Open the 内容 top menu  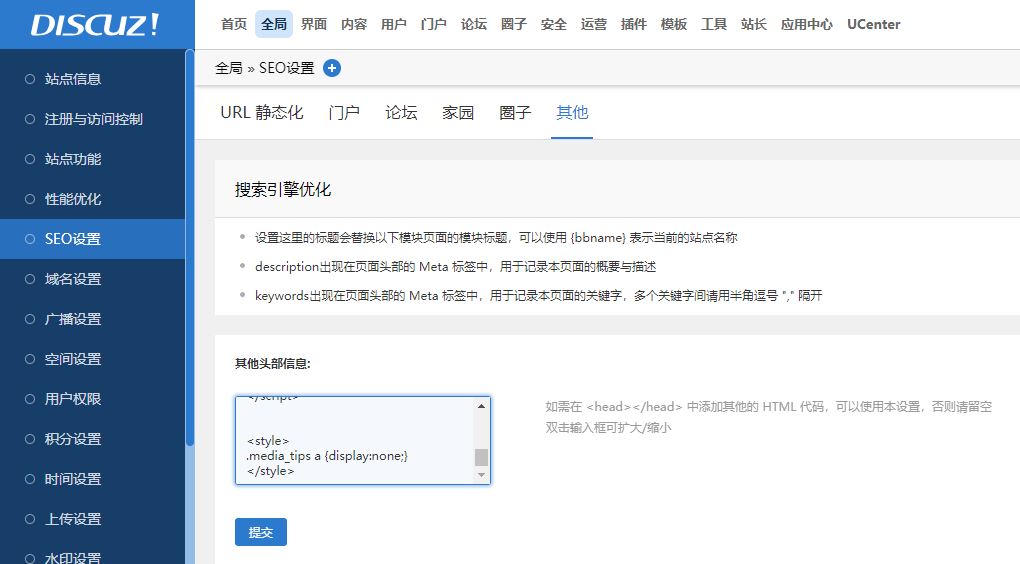(354, 24)
